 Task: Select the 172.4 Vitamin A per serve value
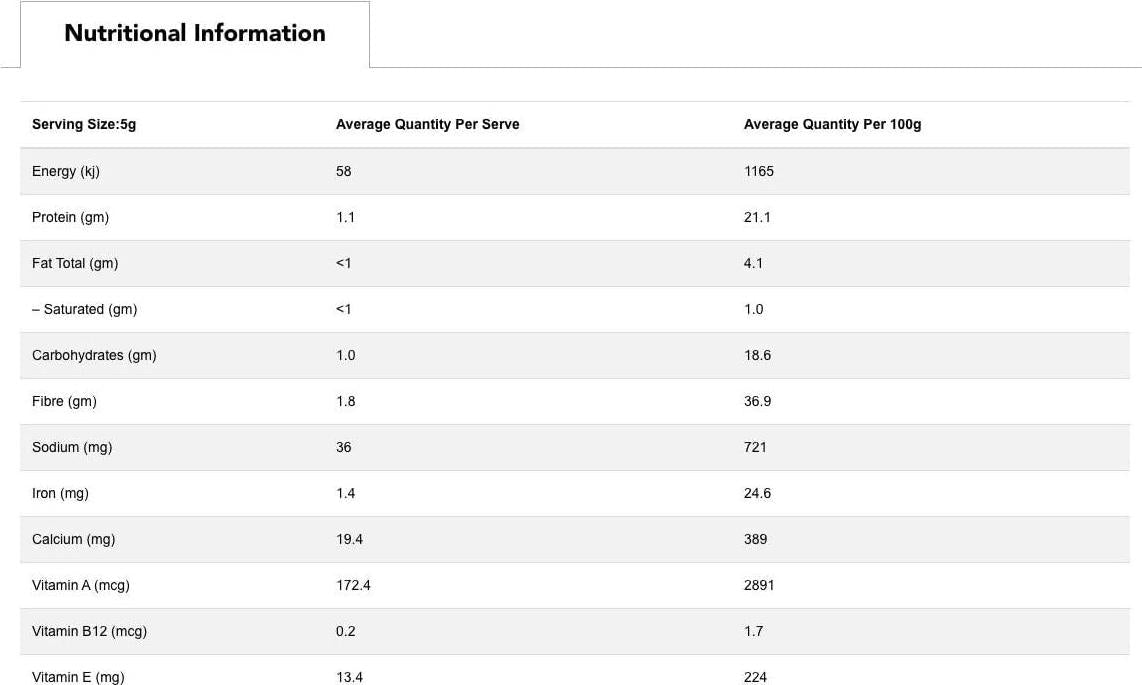click(x=353, y=585)
